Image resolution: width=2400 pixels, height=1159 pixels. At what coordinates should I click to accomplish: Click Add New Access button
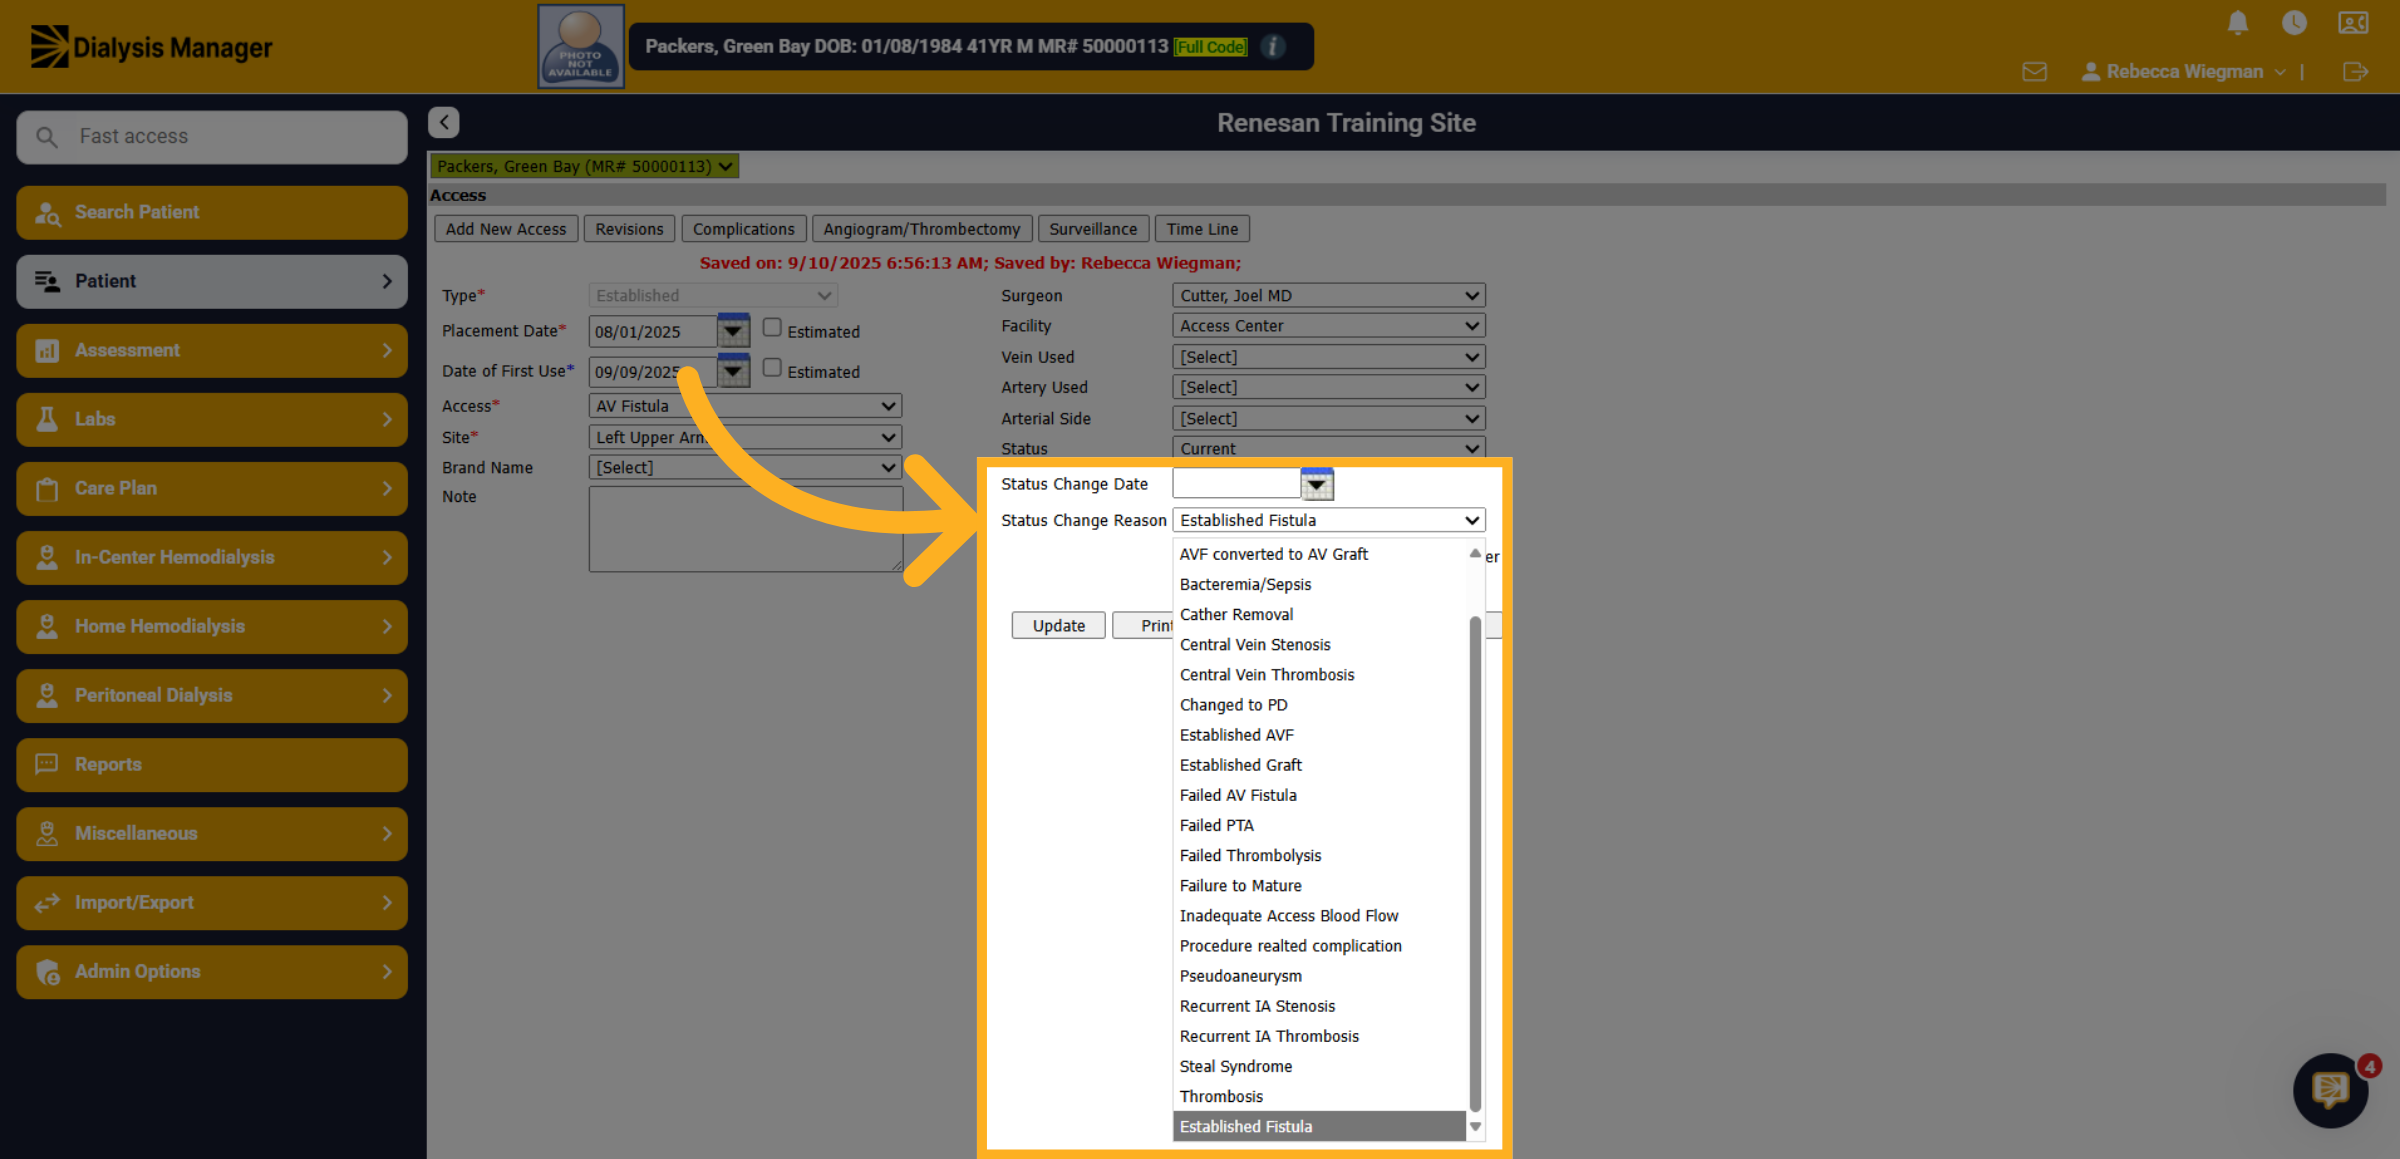coord(505,229)
